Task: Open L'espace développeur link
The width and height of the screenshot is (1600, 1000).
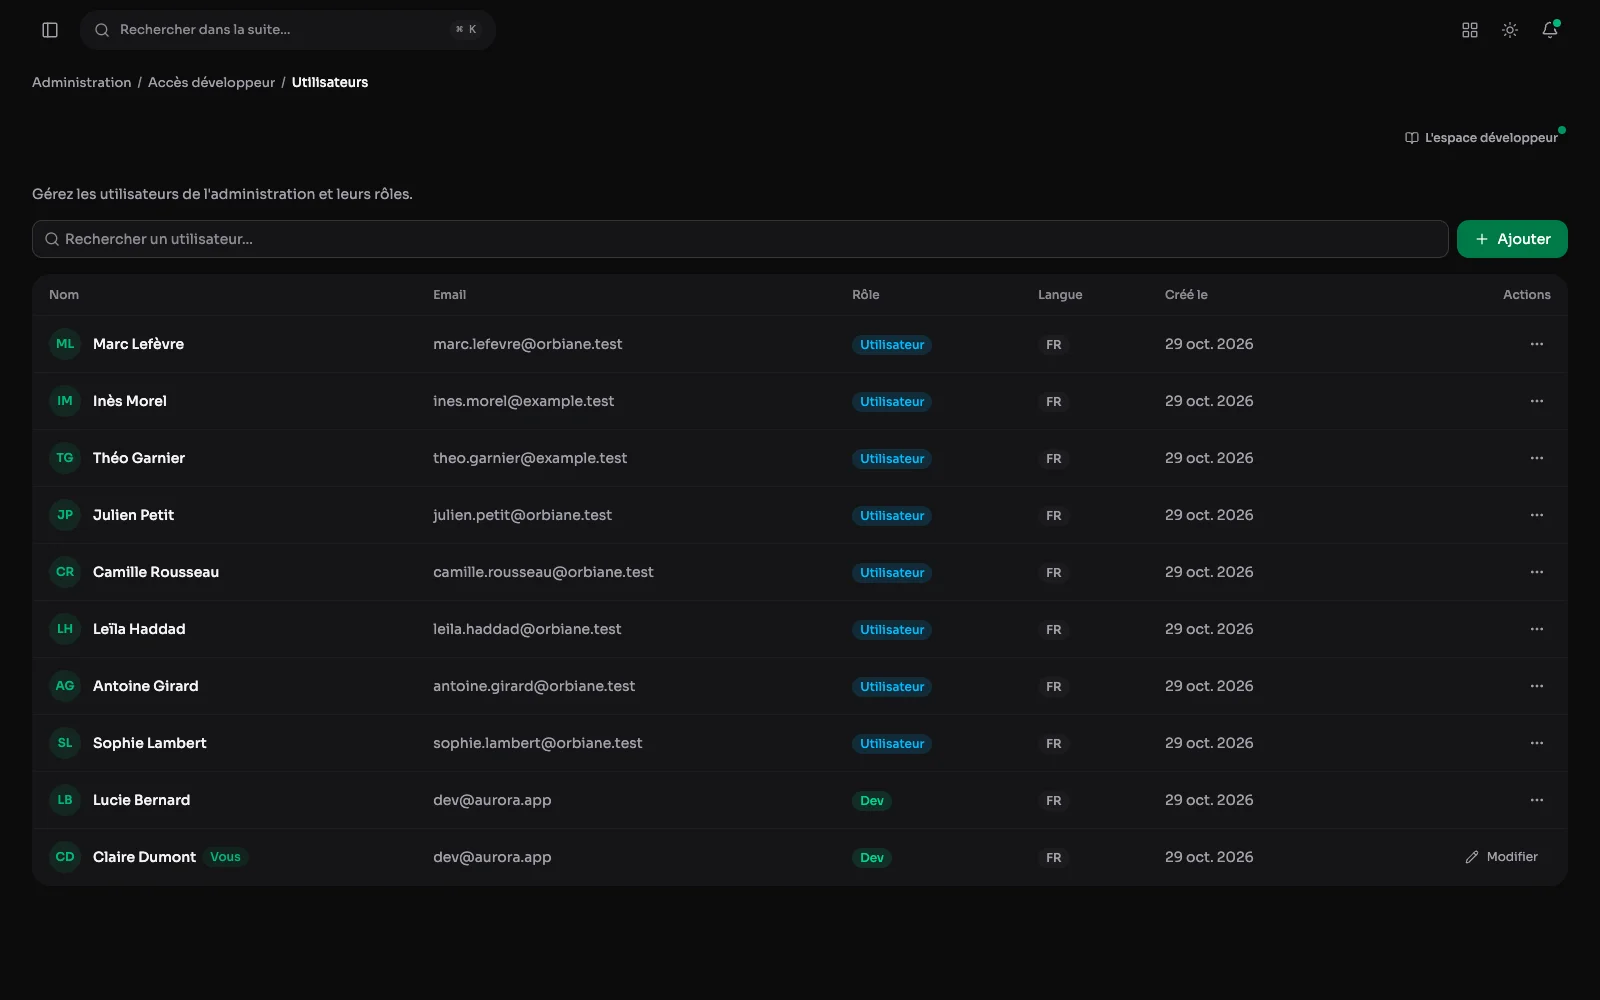Action: click(x=1482, y=138)
